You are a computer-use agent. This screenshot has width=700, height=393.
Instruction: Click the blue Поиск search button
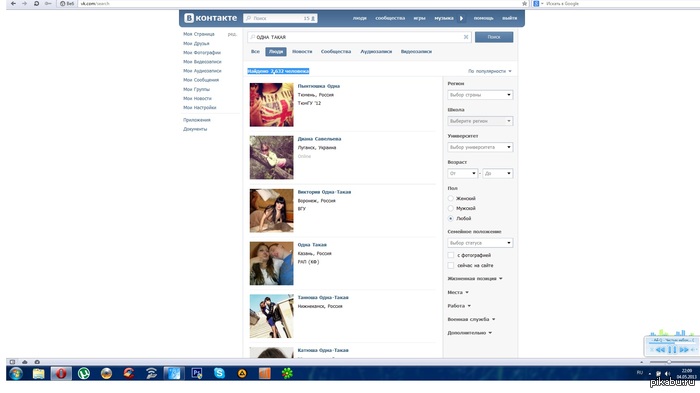tap(494, 37)
